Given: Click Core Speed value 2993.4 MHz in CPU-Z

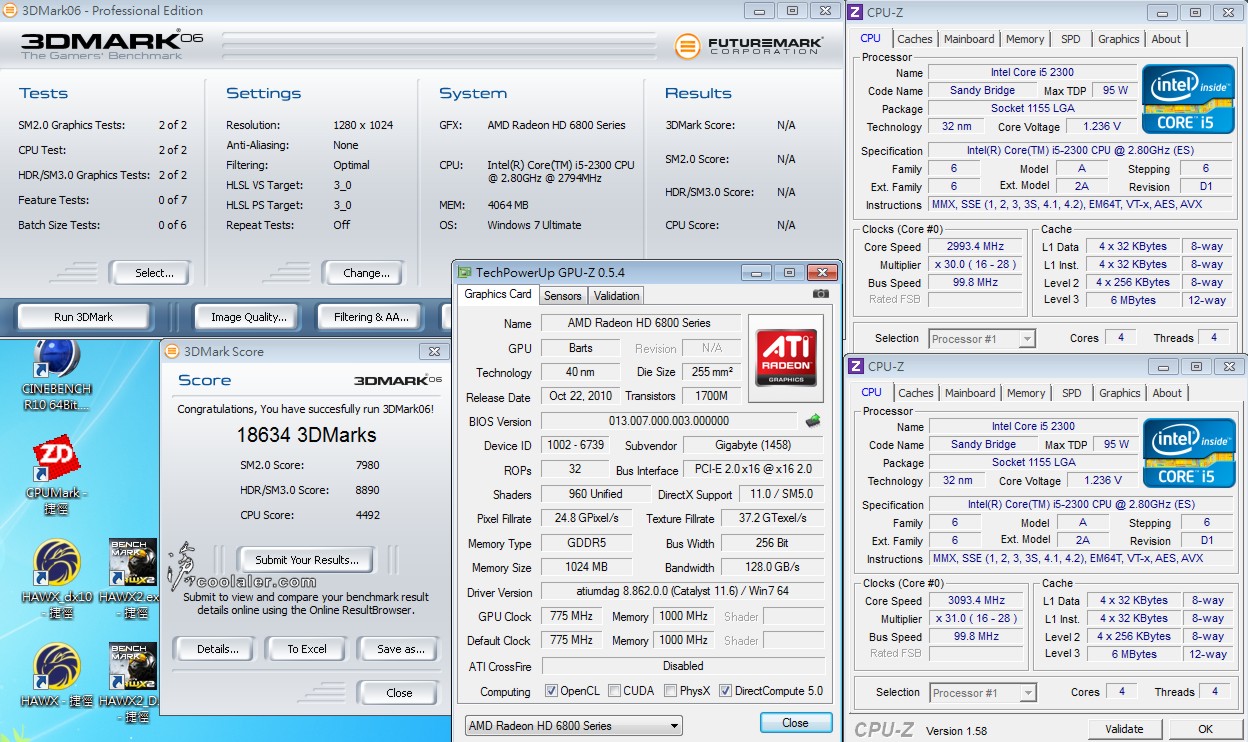Looking at the screenshot, I should tap(975, 247).
